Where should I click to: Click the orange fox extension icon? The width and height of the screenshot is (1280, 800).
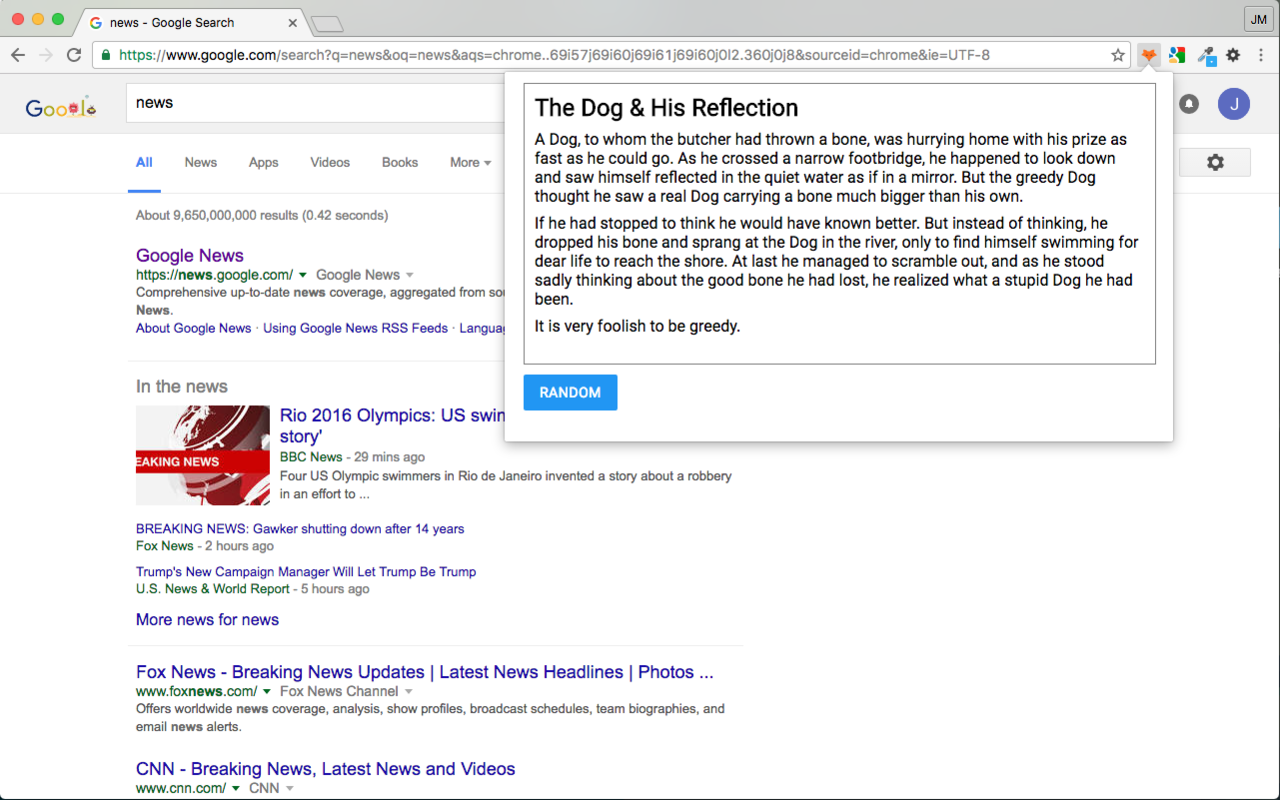1149,55
